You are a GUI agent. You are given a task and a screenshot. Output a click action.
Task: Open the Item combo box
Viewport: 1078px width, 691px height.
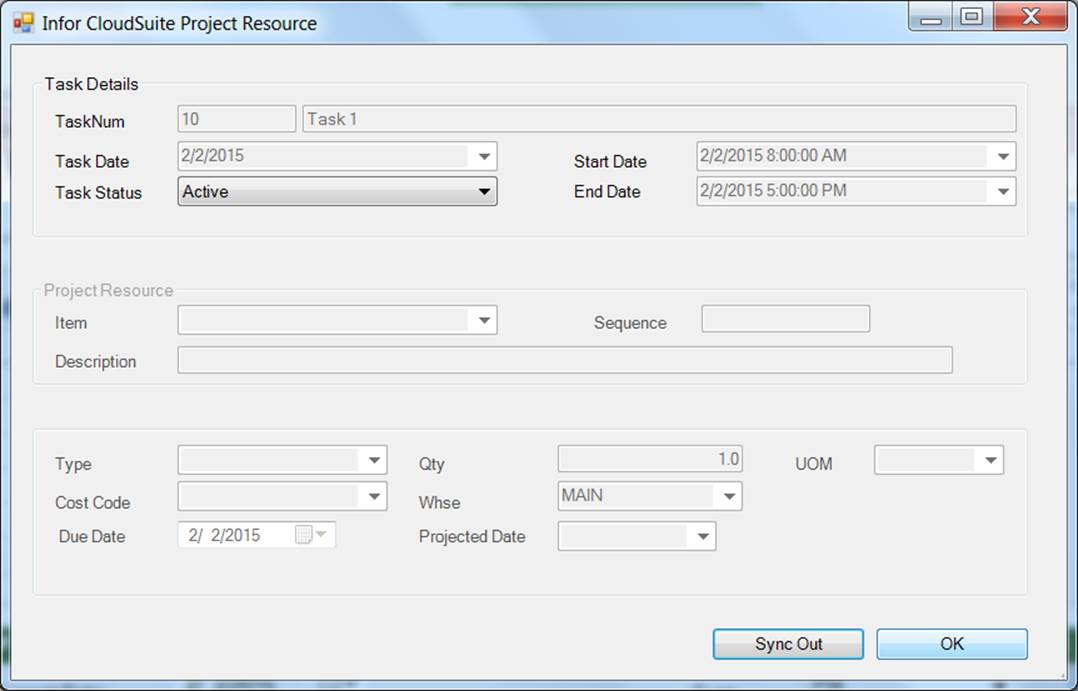tap(484, 321)
